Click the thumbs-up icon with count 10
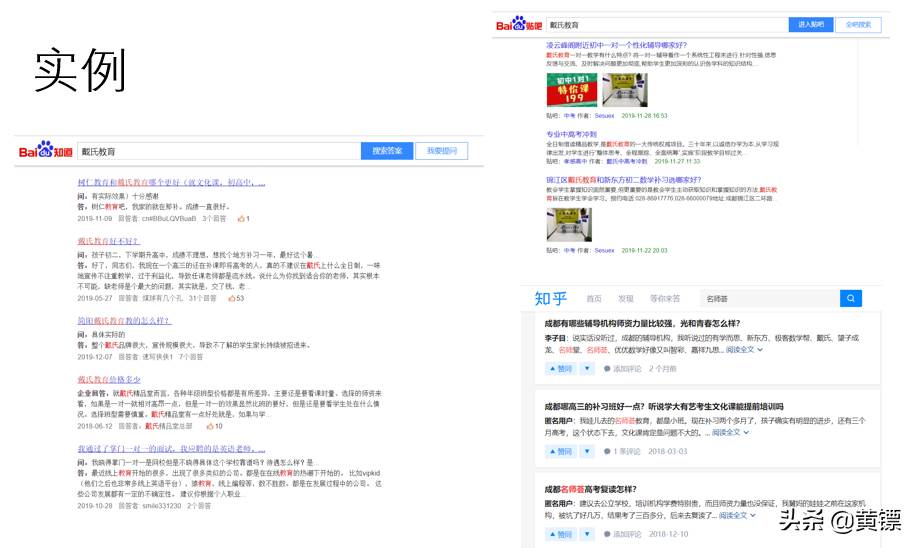Viewport: 917px width, 548px height. point(210,426)
